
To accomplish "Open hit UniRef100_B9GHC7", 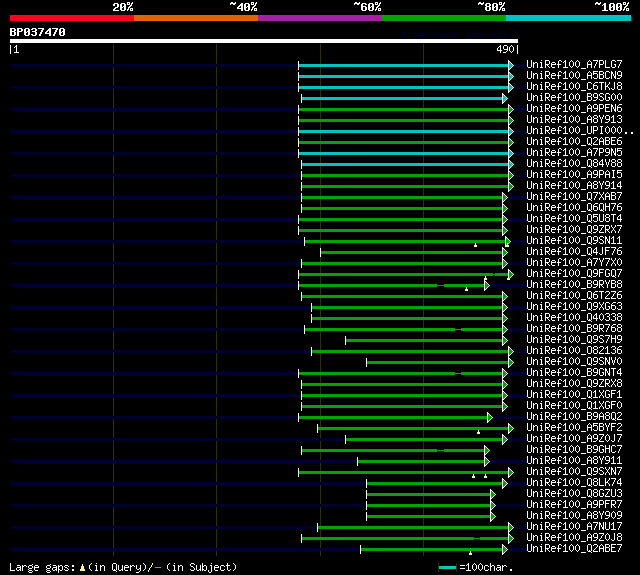I will (x=574, y=450).
